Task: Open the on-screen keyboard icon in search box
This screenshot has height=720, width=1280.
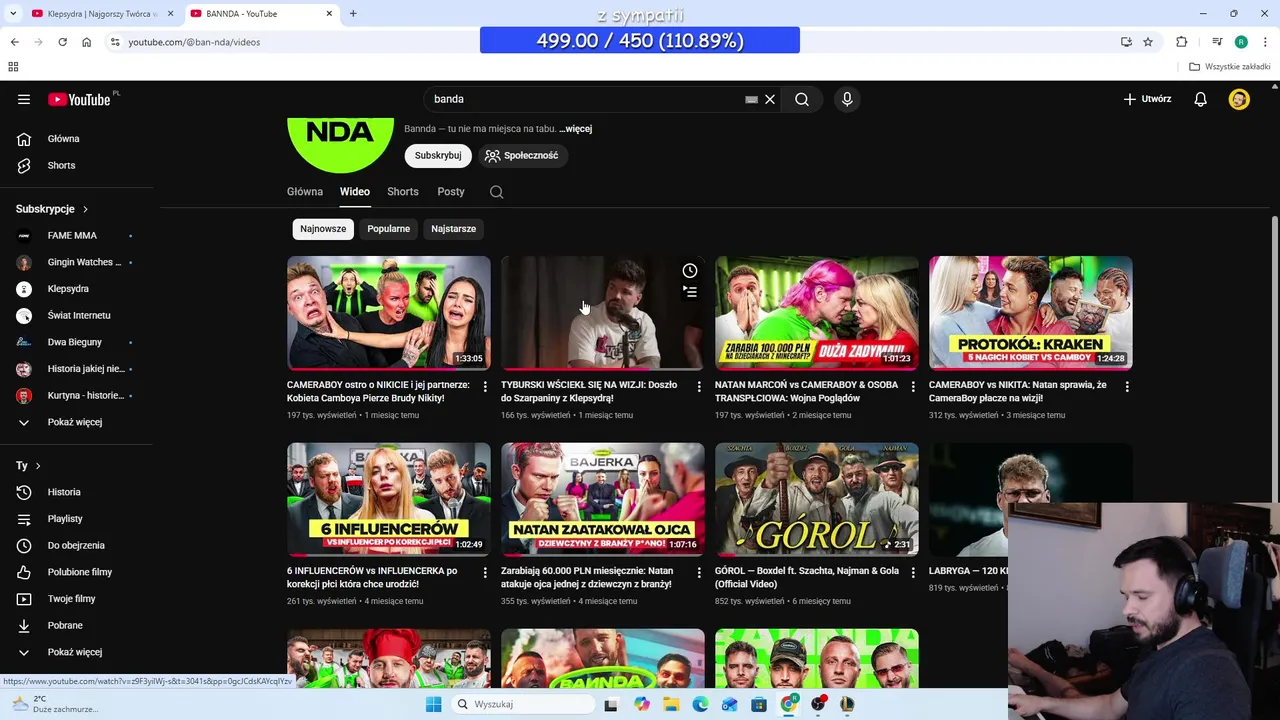Action: point(751,99)
